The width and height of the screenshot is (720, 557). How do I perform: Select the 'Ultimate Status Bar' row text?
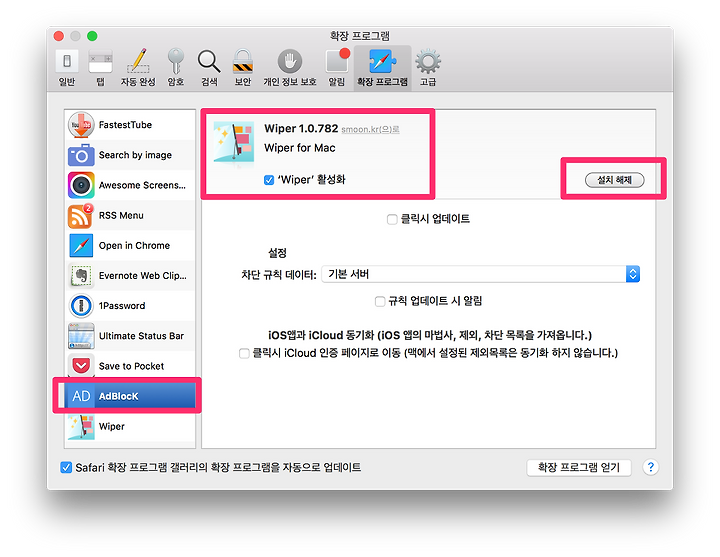(141, 336)
